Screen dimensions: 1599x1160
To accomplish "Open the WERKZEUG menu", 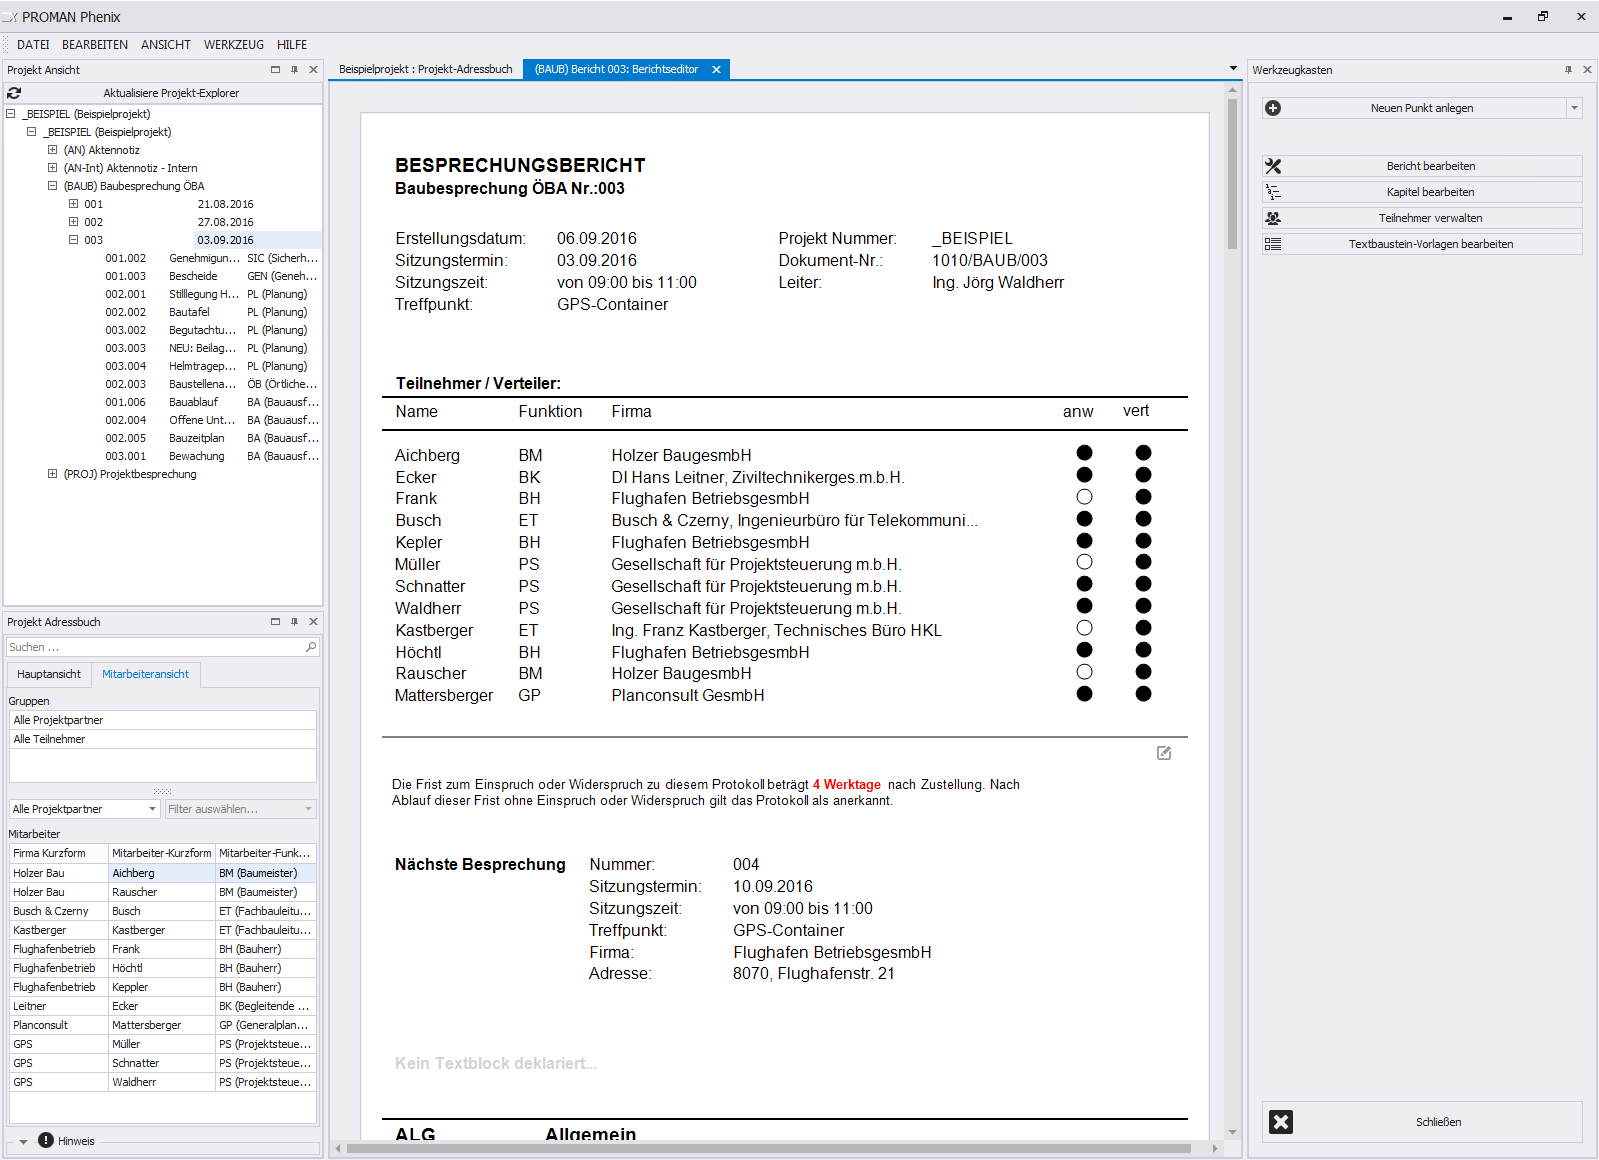I will pos(234,45).
